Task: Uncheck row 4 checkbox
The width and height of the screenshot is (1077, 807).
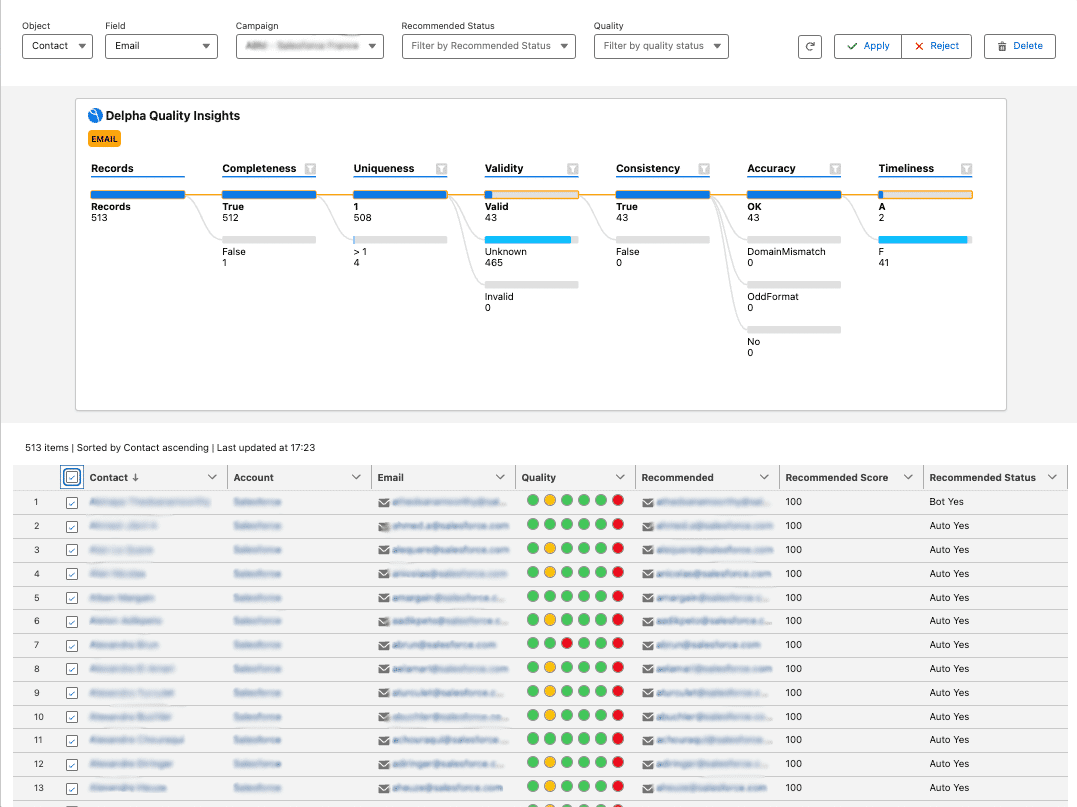Action: tap(72, 574)
